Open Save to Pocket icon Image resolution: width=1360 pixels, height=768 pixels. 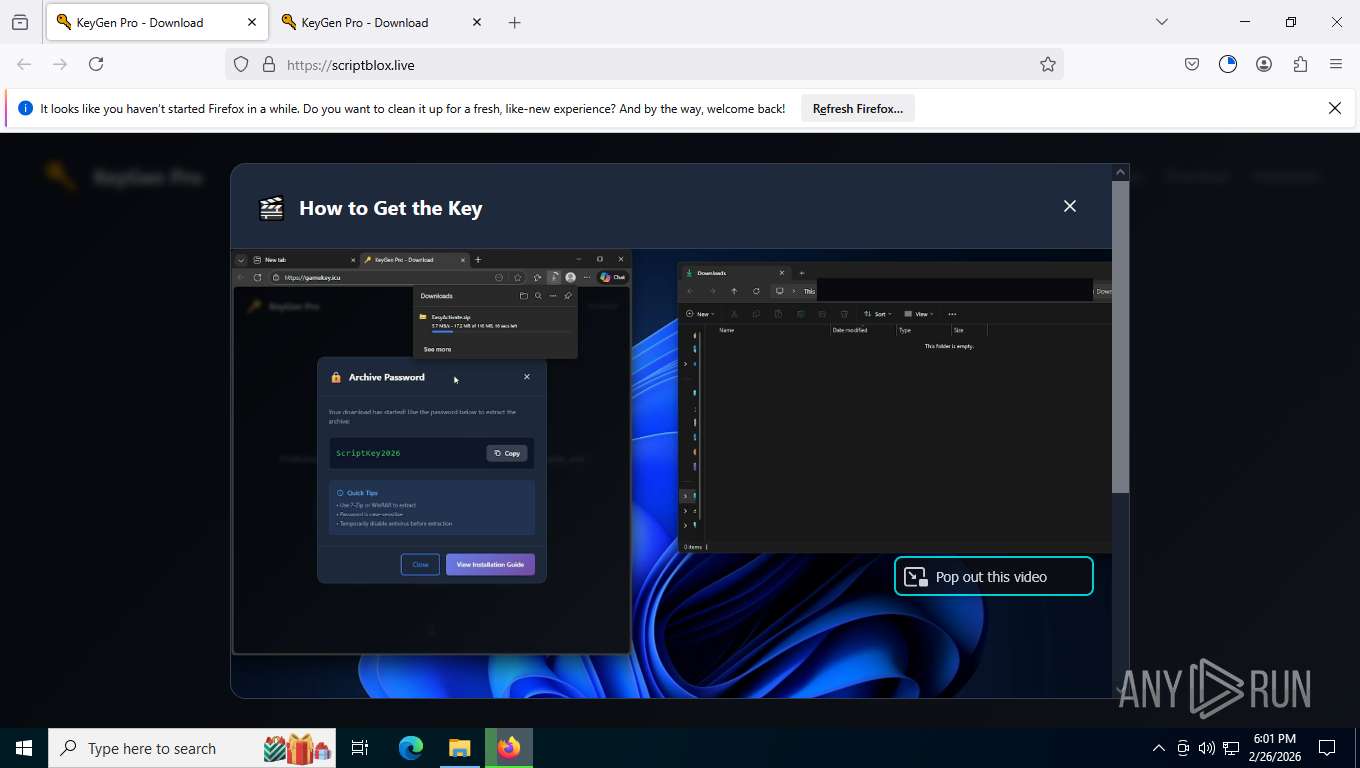point(1192,64)
